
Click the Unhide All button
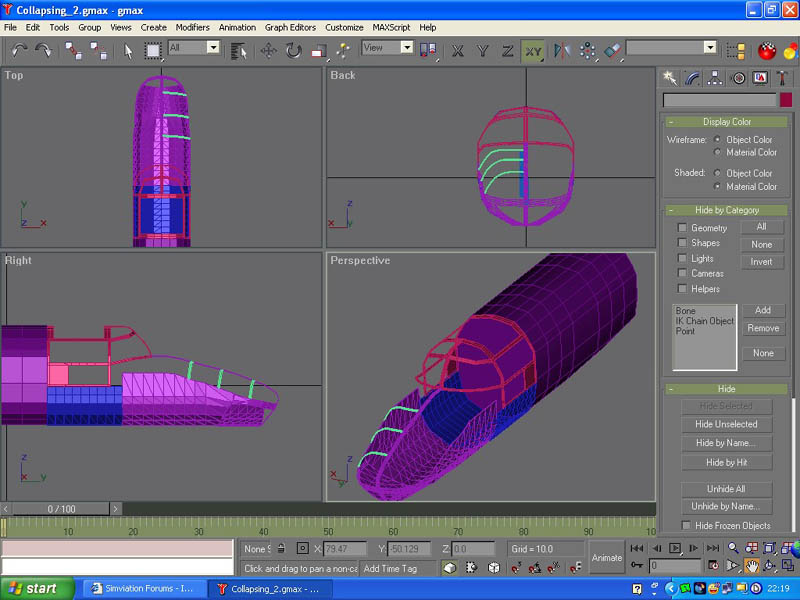(726, 489)
